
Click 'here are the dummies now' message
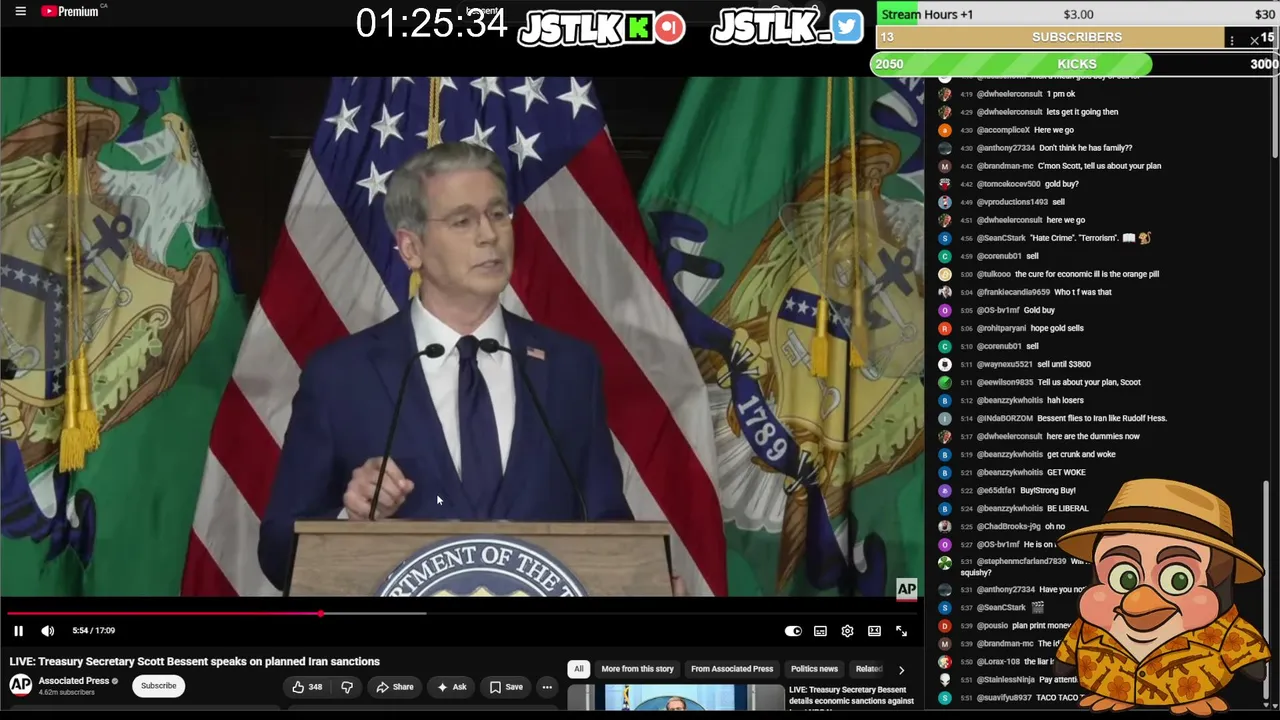pos(1093,436)
